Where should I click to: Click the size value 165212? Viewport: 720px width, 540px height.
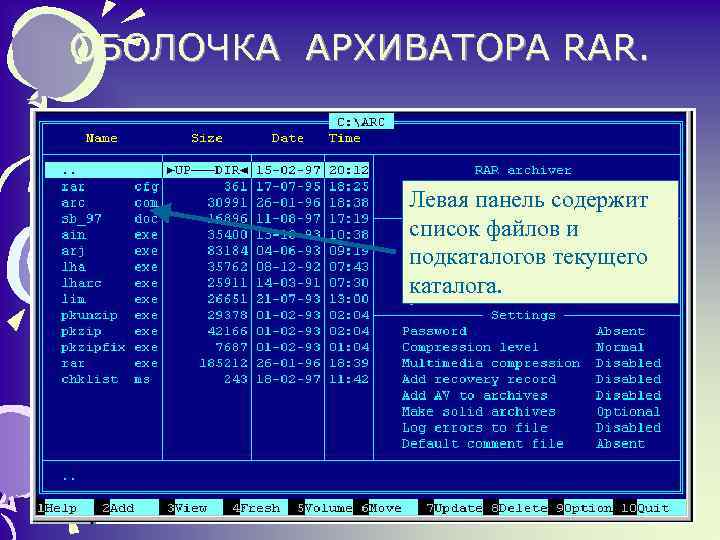click(223, 363)
